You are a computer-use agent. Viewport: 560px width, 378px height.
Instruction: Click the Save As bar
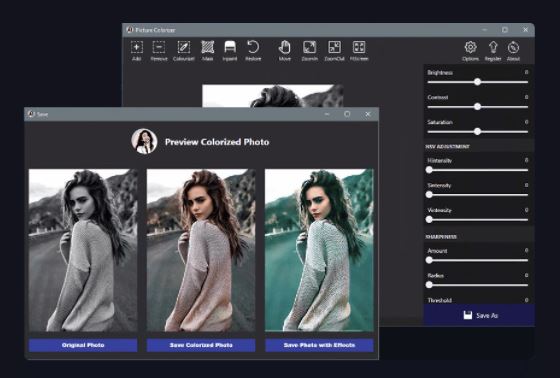[479, 315]
